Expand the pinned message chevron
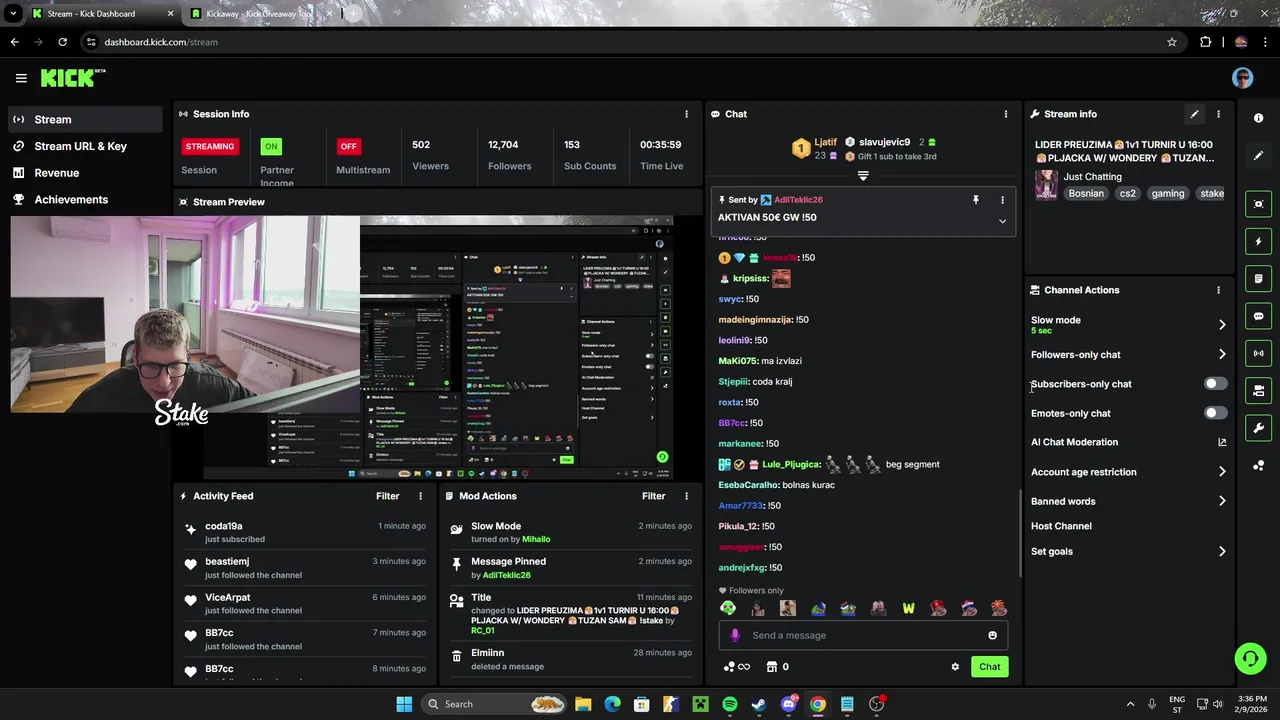 1002,221
